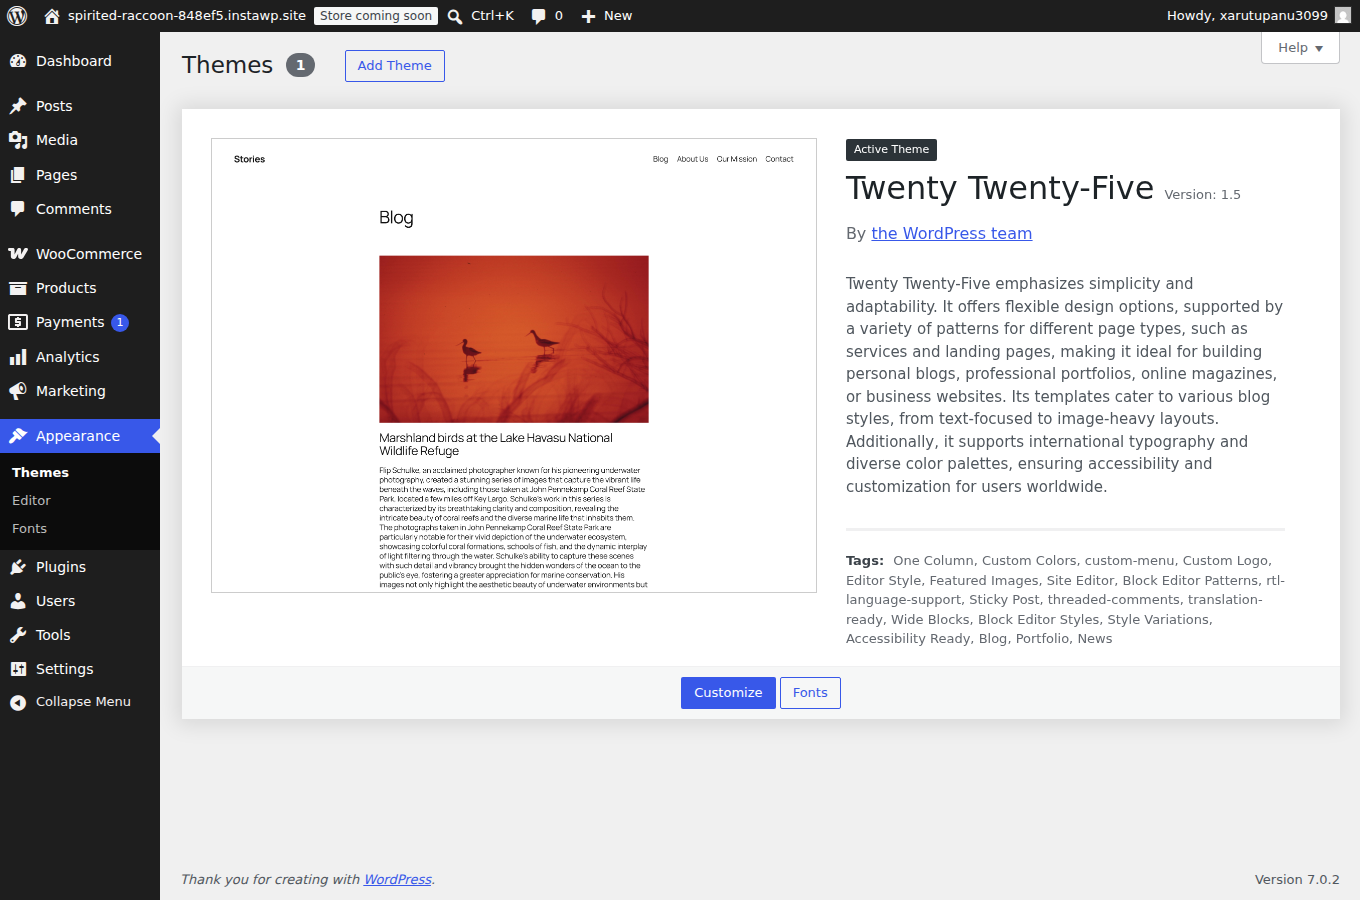Click the Tags: label
Image resolution: width=1360 pixels, height=900 pixels.
(865, 561)
